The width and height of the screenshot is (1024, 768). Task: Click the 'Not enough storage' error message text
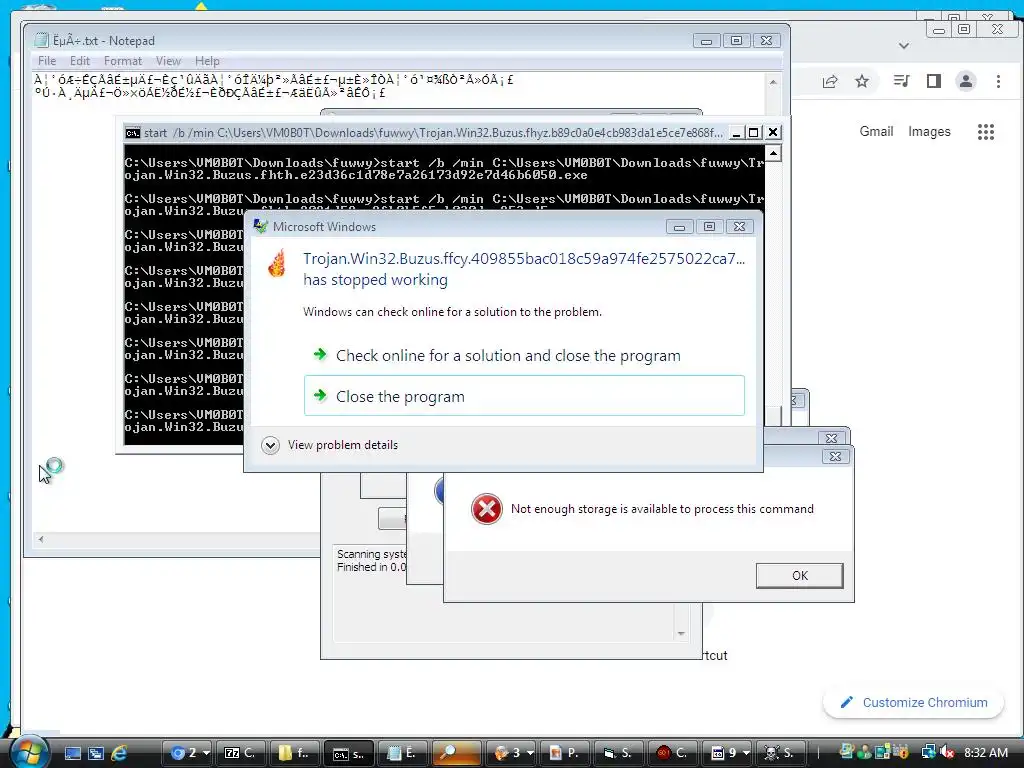[x=662, y=509]
